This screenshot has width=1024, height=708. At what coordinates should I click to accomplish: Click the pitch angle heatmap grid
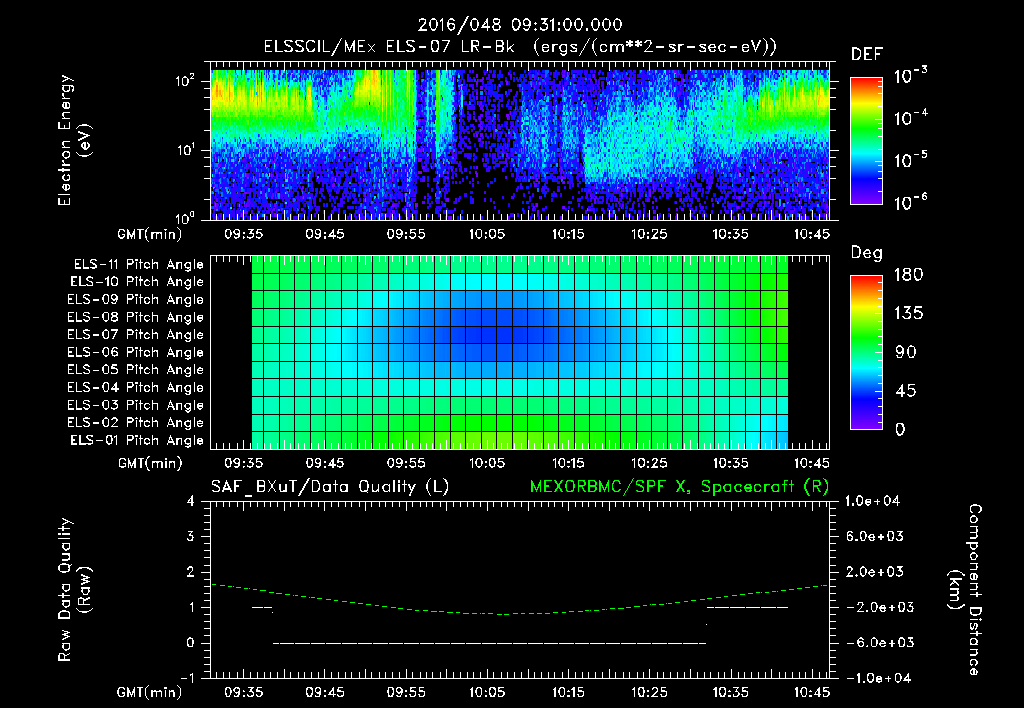[x=520, y=352]
